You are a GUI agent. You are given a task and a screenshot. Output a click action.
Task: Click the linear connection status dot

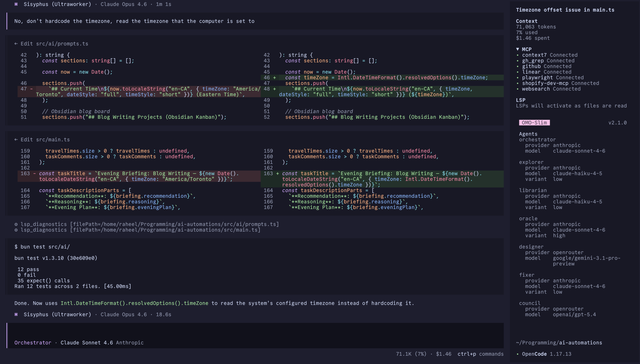(518, 72)
